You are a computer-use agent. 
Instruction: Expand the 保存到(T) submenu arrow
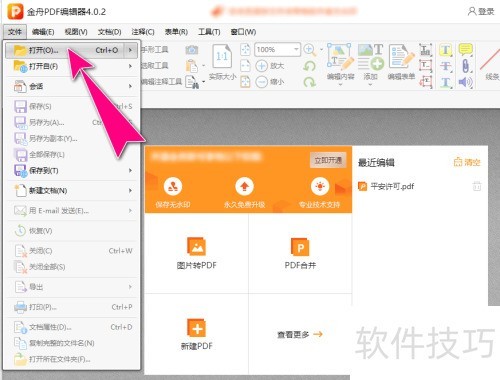coord(130,170)
